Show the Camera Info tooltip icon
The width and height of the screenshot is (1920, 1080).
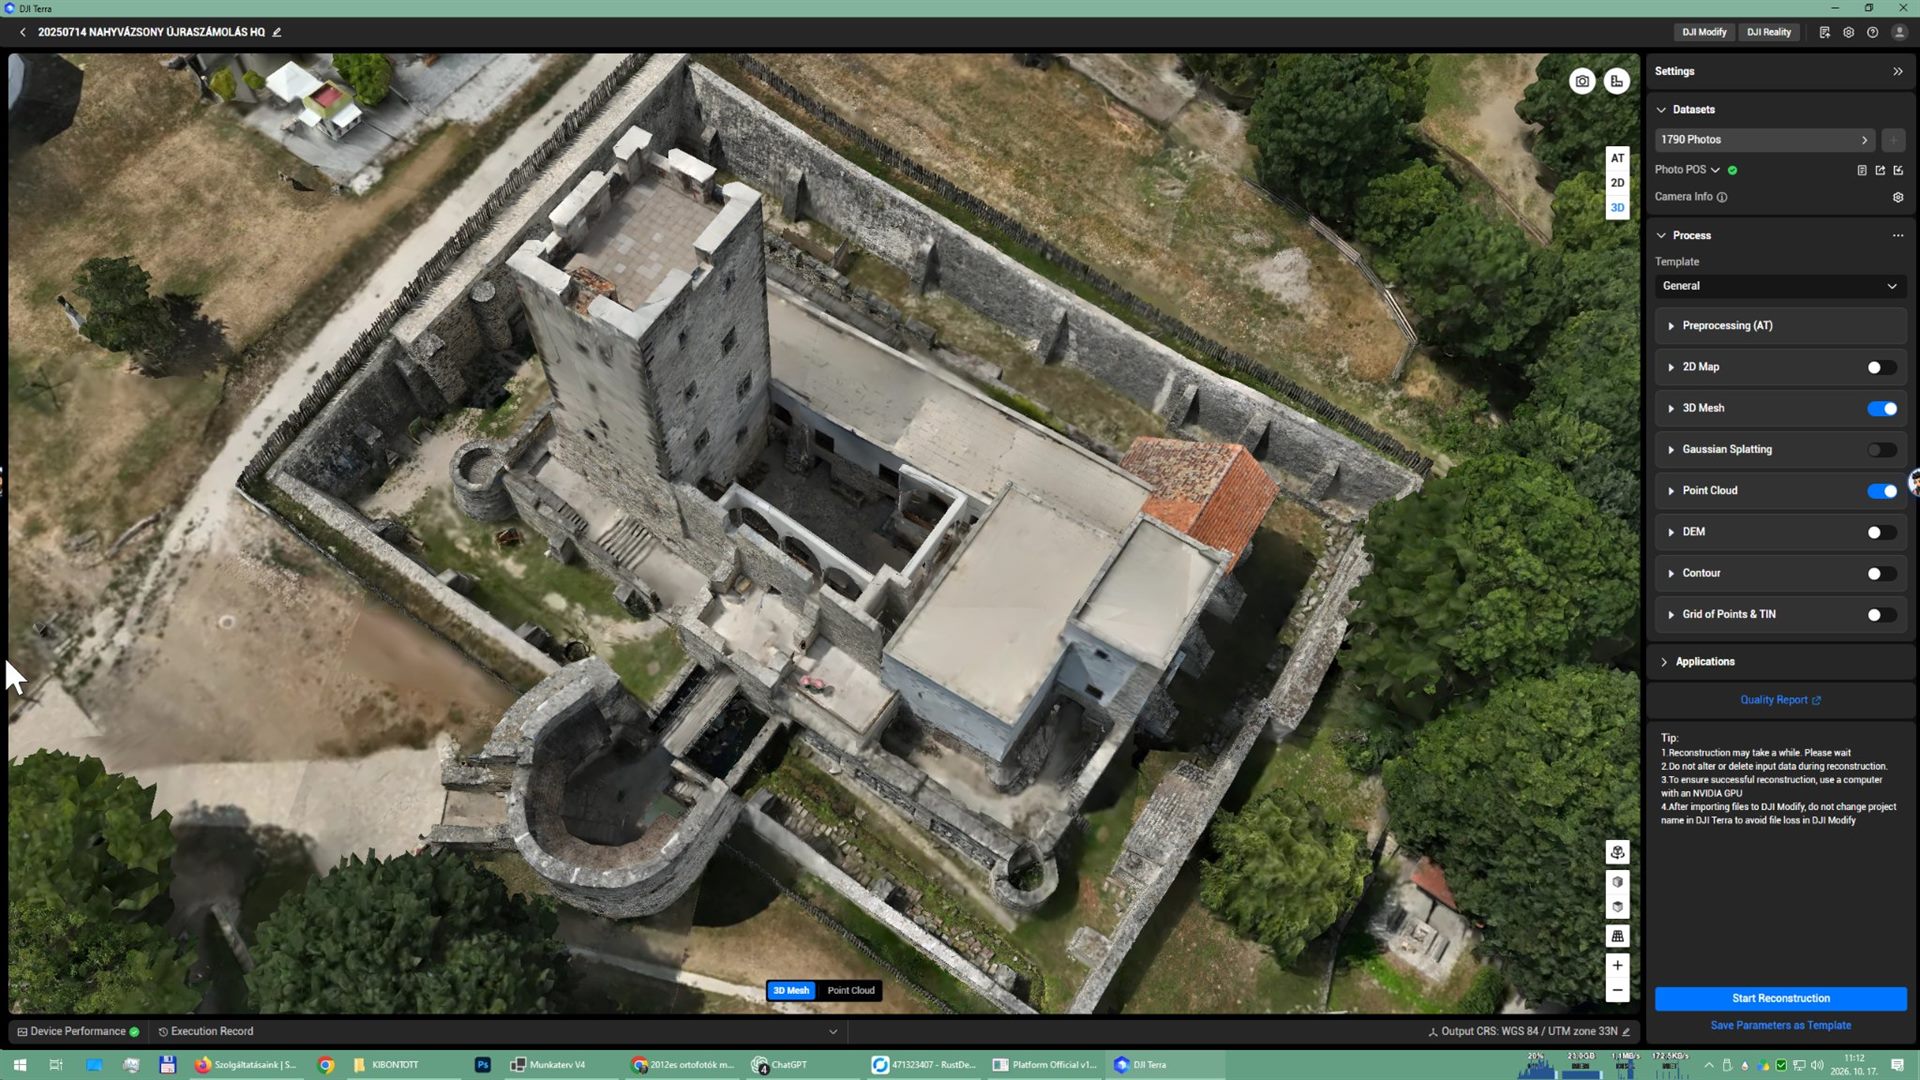pyautogui.click(x=1722, y=197)
